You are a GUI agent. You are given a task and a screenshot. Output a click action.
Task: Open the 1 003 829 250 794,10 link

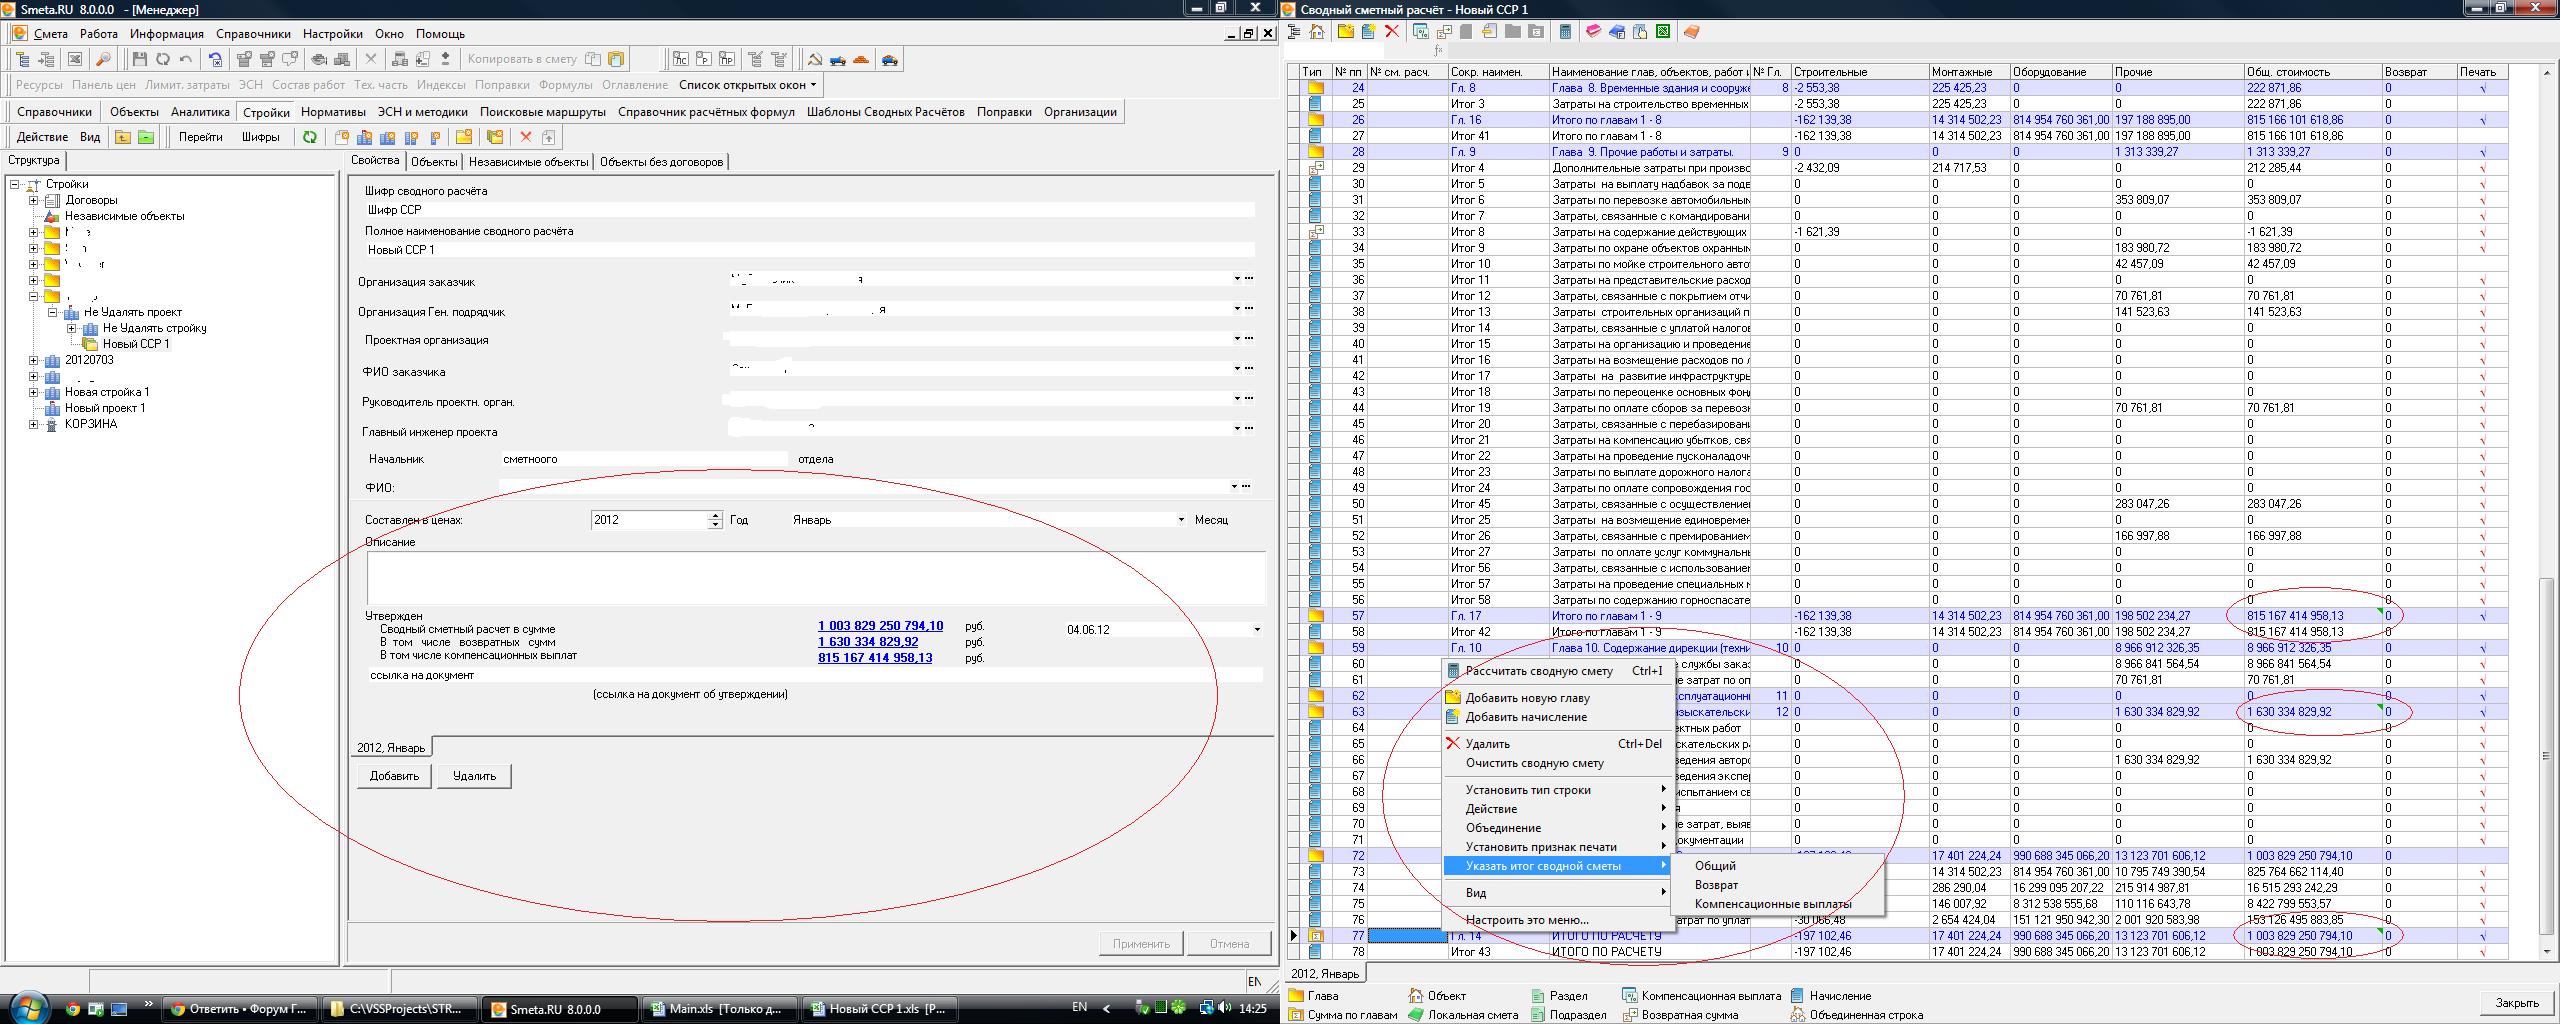pyautogui.click(x=880, y=626)
